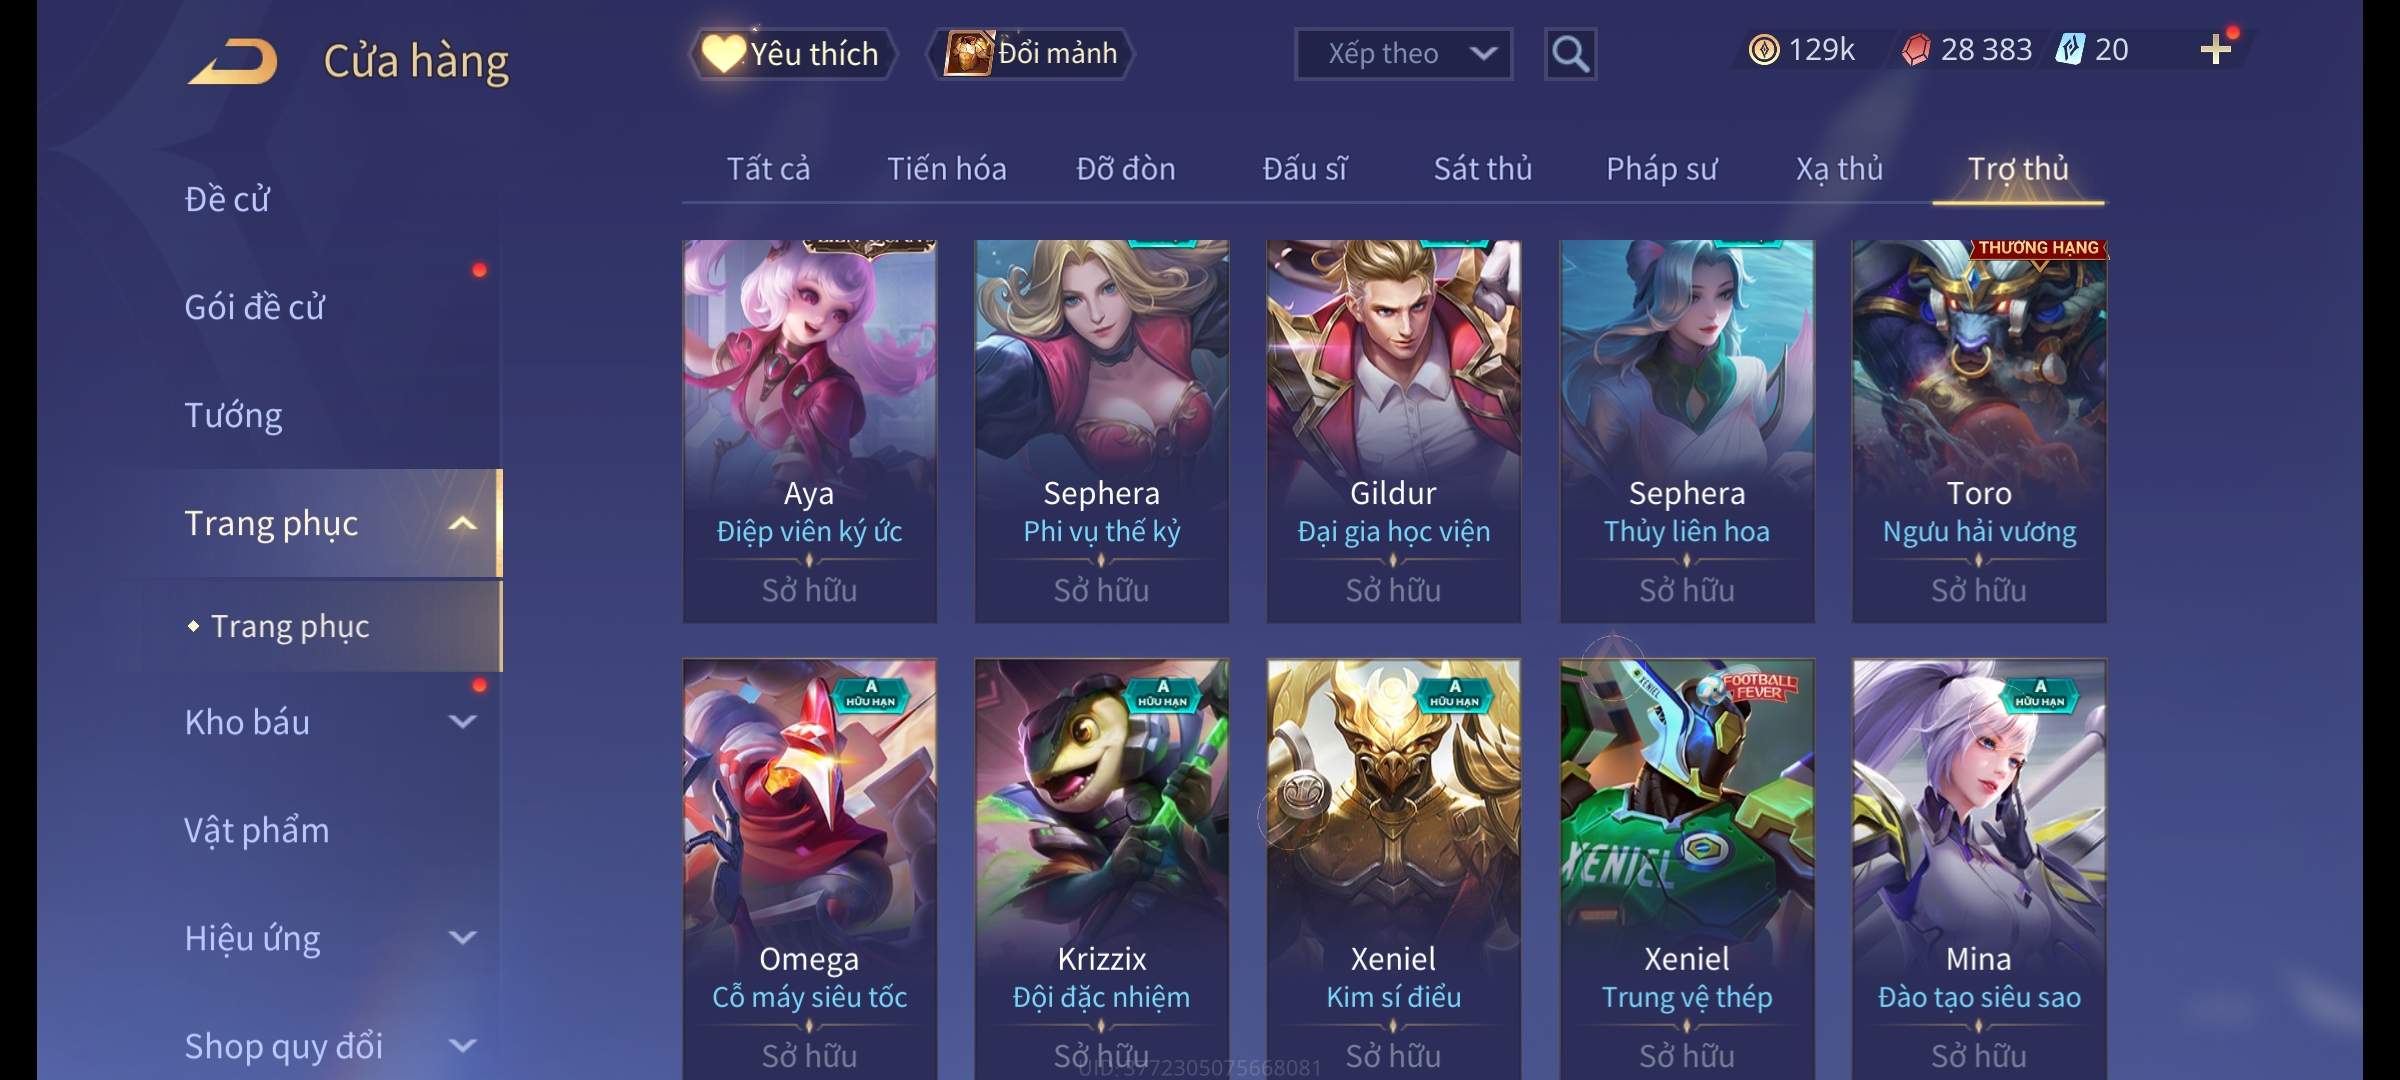Open the Xếp theo sort dropdown
The width and height of the screenshot is (2400, 1080).
click(x=1403, y=54)
